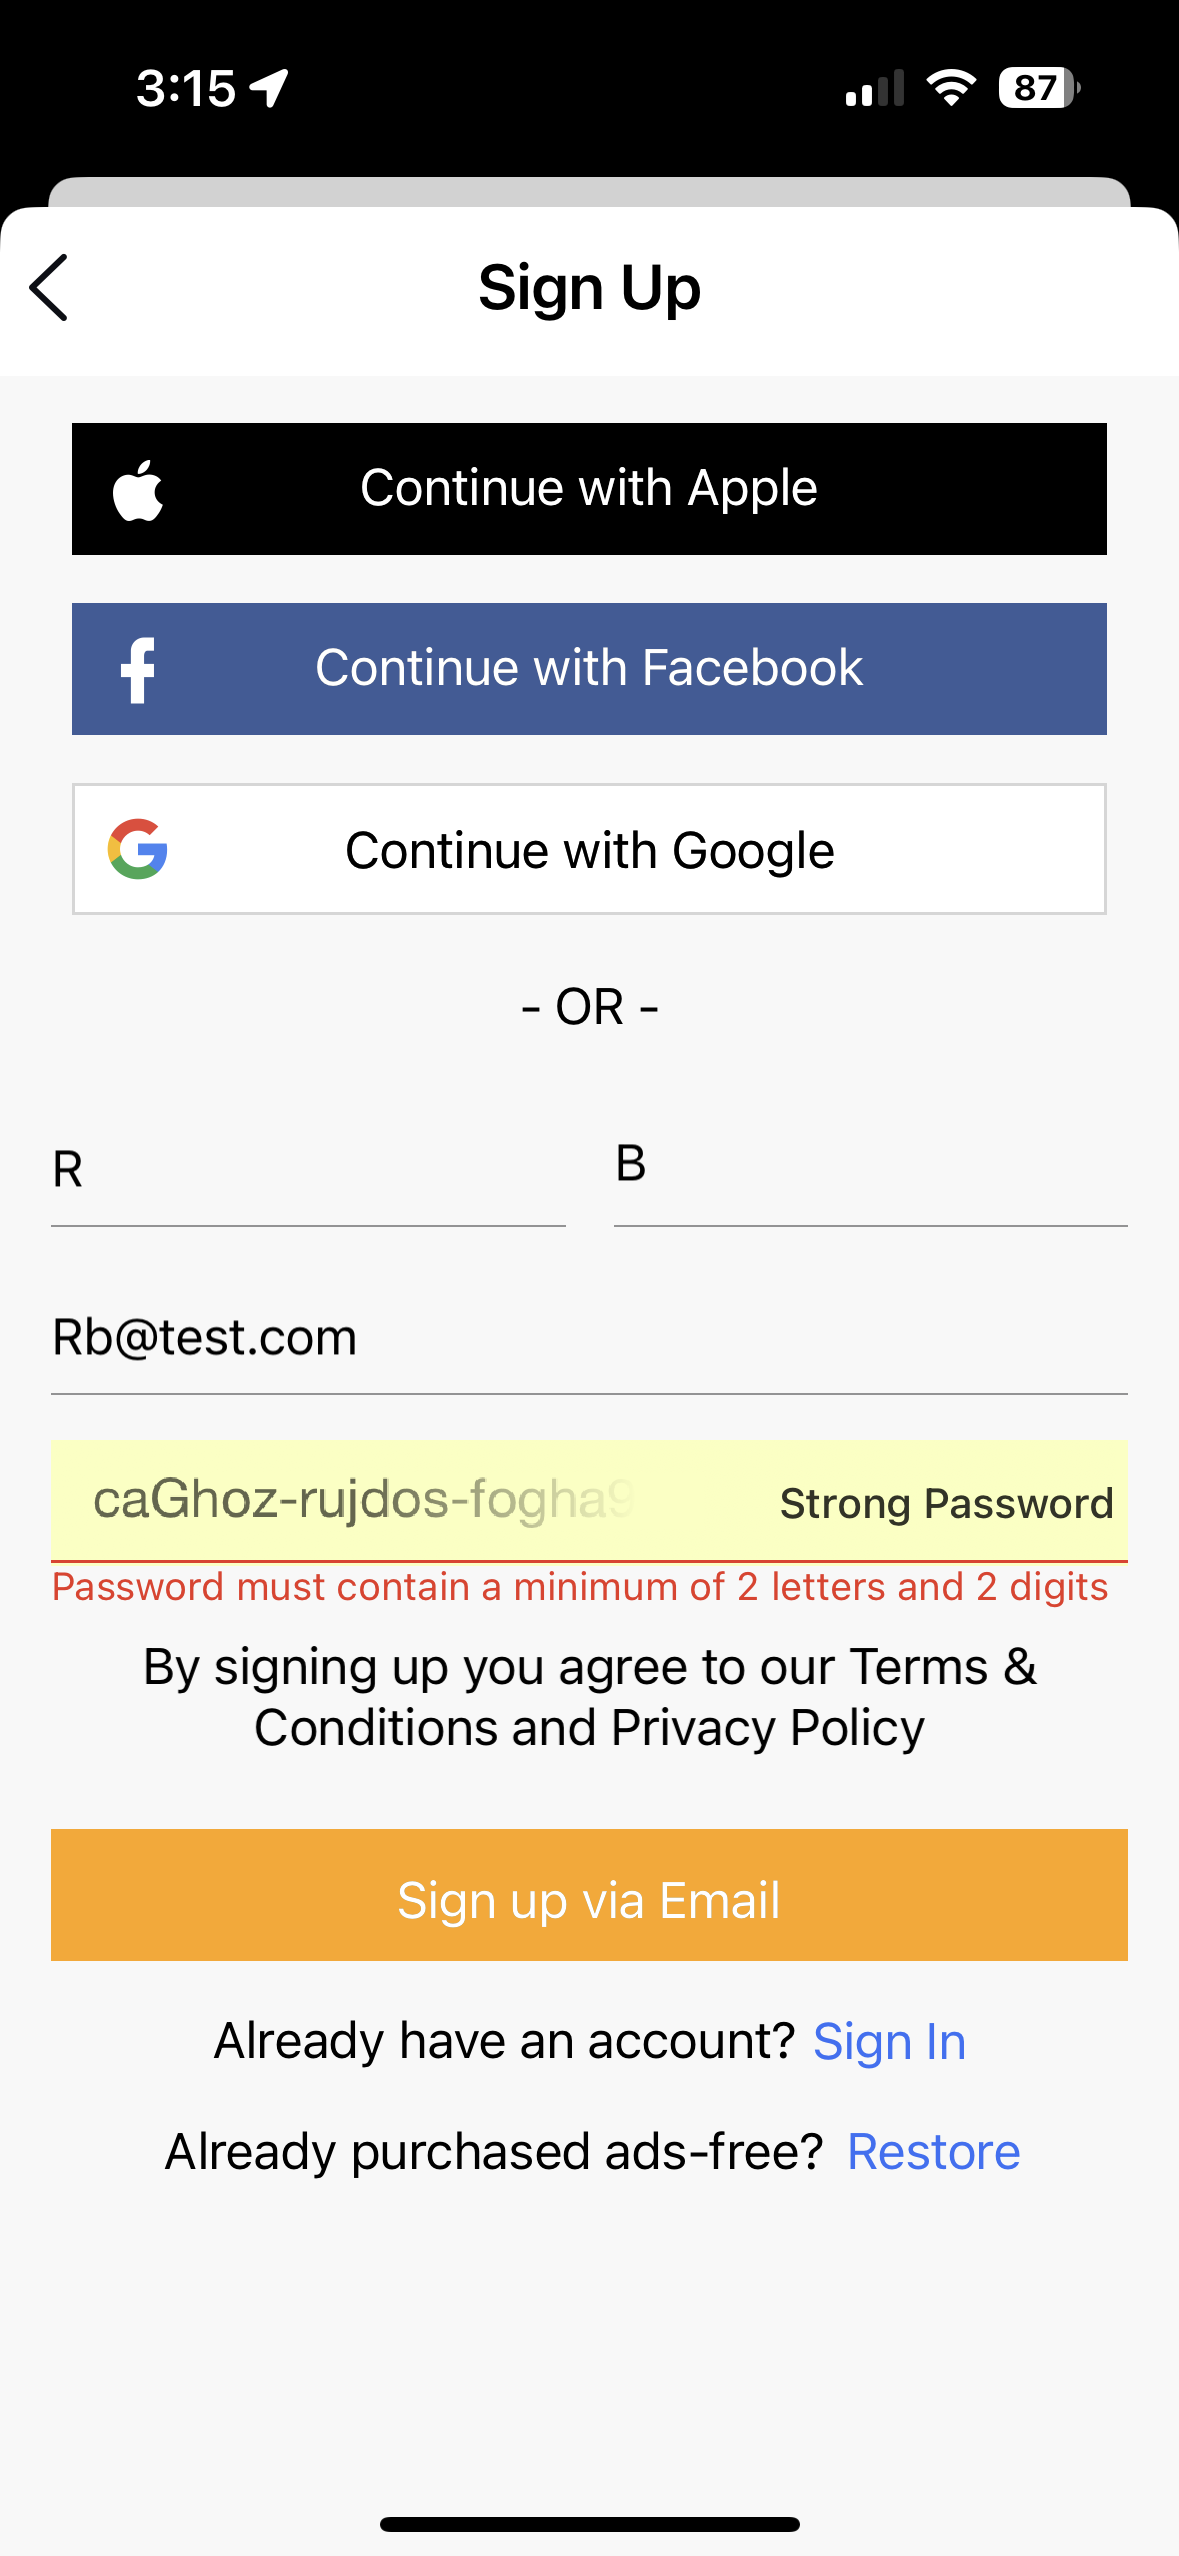Tap the location arrow status icon
Viewport: 1179px width, 2556px height.
(x=270, y=88)
